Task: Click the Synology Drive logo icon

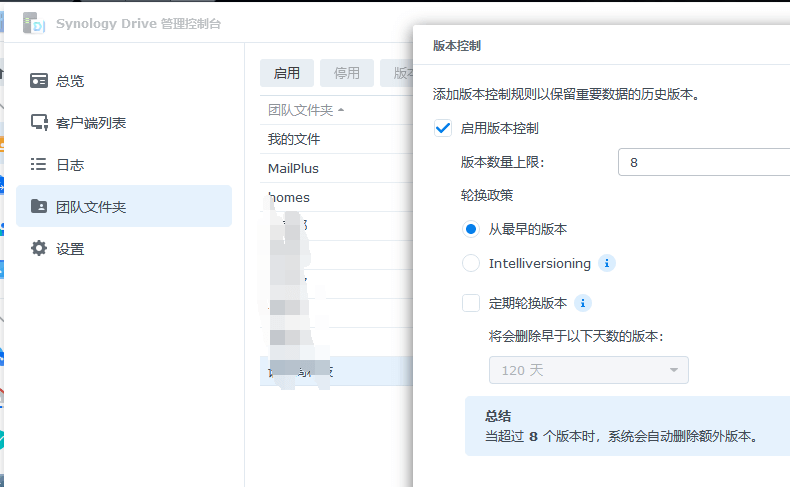Action: tap(35, 23)
